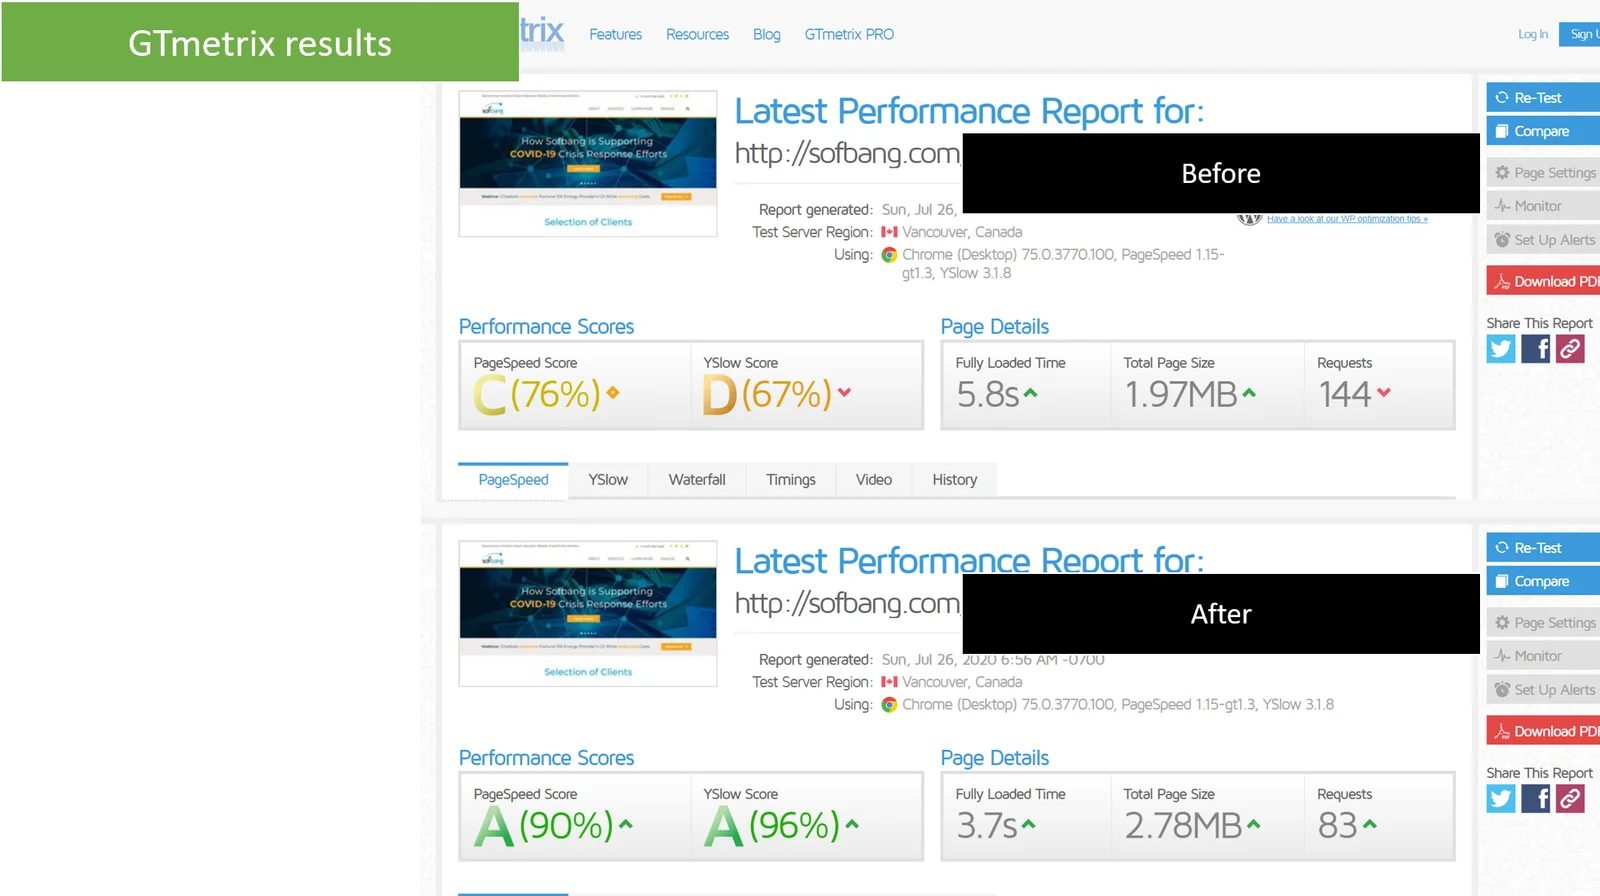Open the Waterfall tab
Viewport: 1600px width, 896px height.
click(x=697, y=480)
